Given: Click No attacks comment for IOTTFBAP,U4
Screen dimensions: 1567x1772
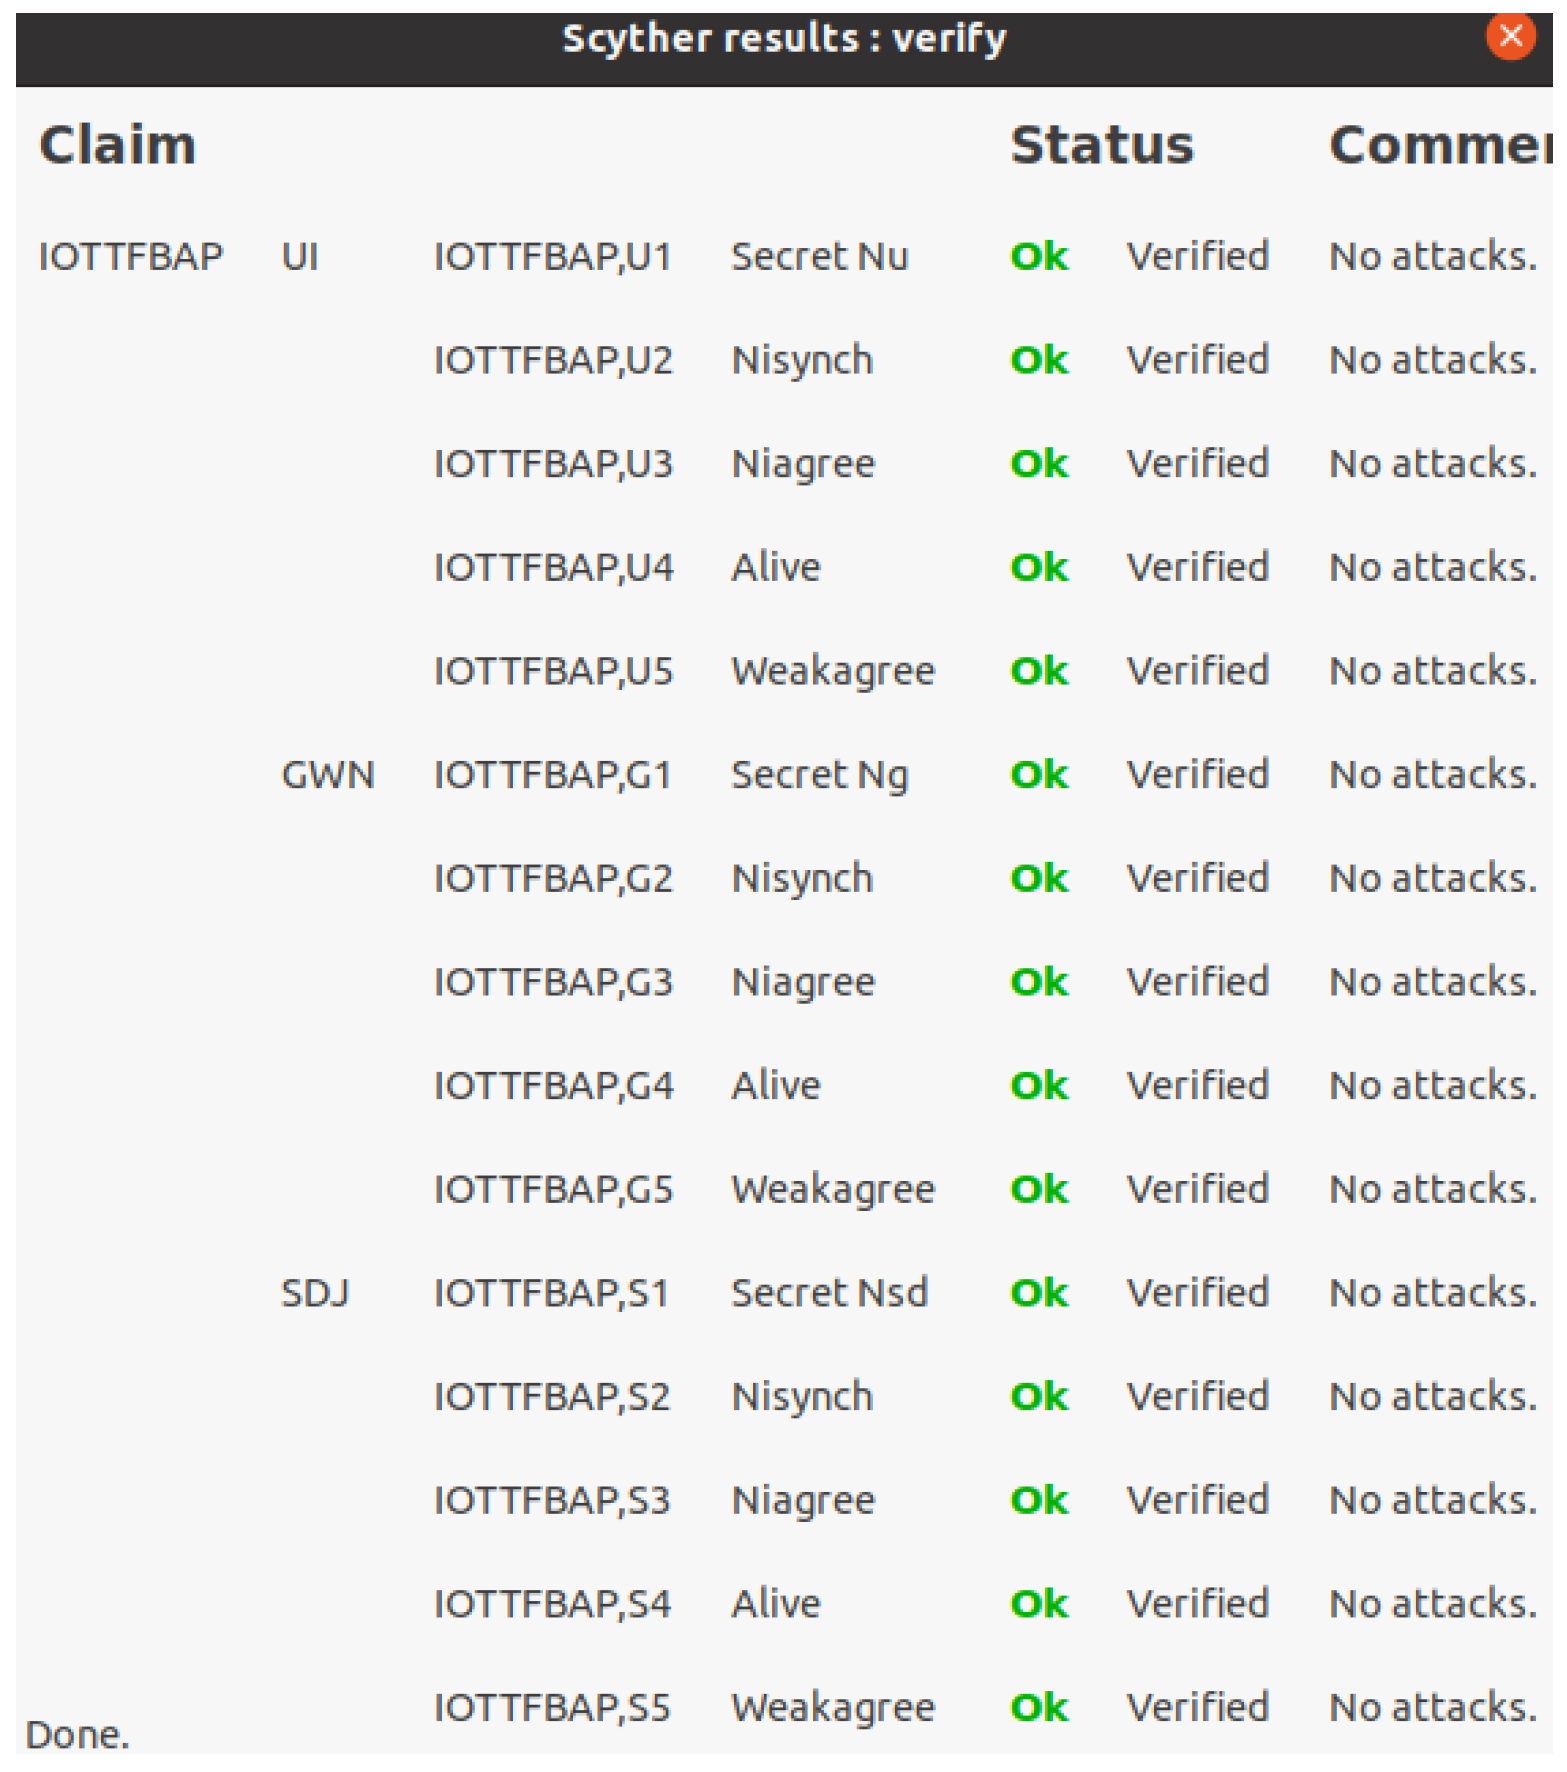Looking at the screenshot, I should click(x=1432, y=567).
